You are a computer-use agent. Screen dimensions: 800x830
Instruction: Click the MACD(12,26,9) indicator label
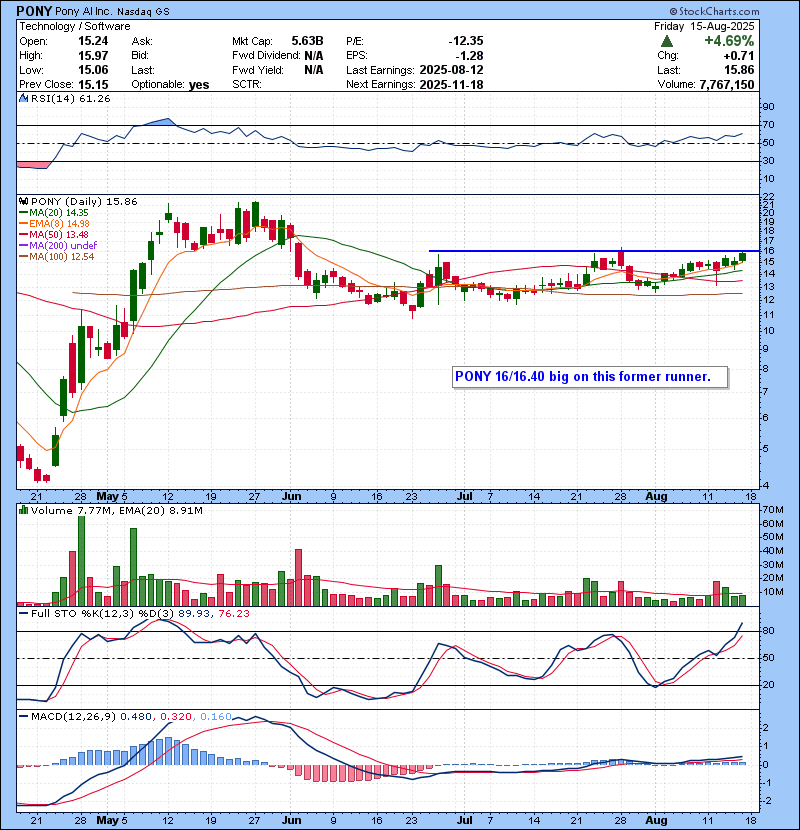click(x=73, y=716)
